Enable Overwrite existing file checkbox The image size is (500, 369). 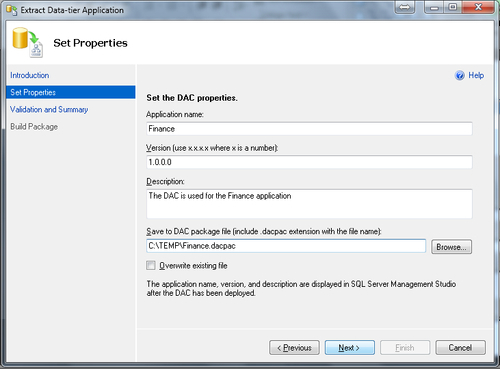(151, 265)
